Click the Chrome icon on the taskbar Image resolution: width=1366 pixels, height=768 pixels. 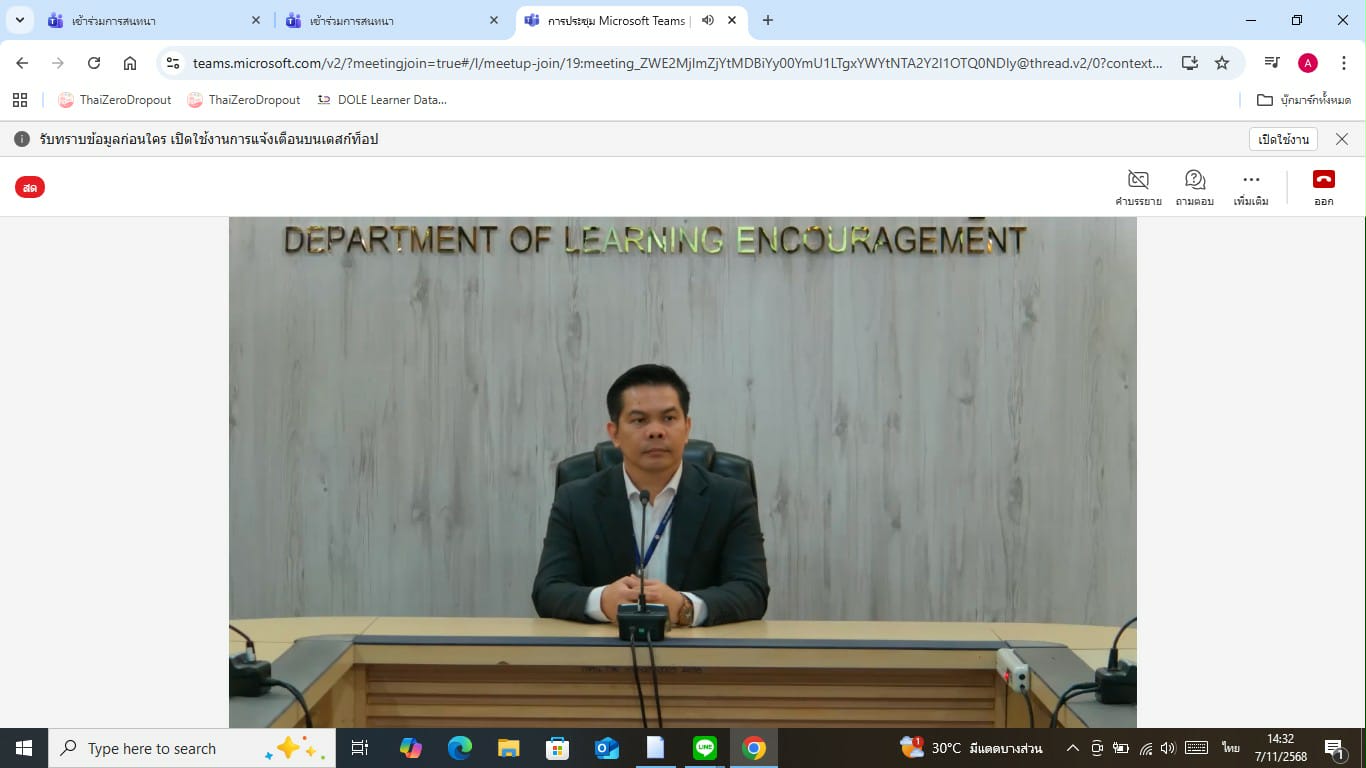click(753, 748)
